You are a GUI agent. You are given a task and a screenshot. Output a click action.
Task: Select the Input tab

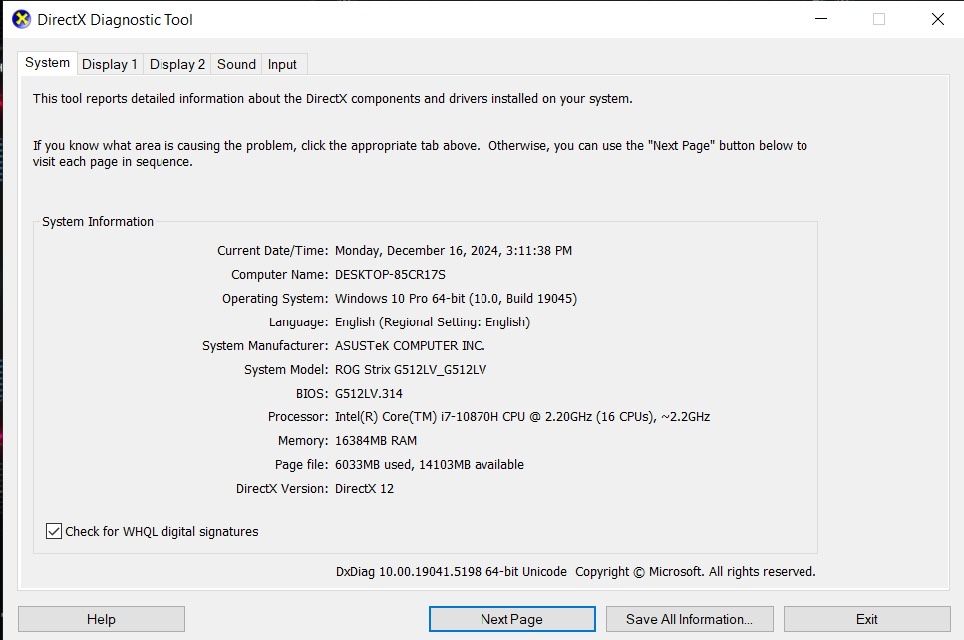pyautogui.click(x=282, y=65)
